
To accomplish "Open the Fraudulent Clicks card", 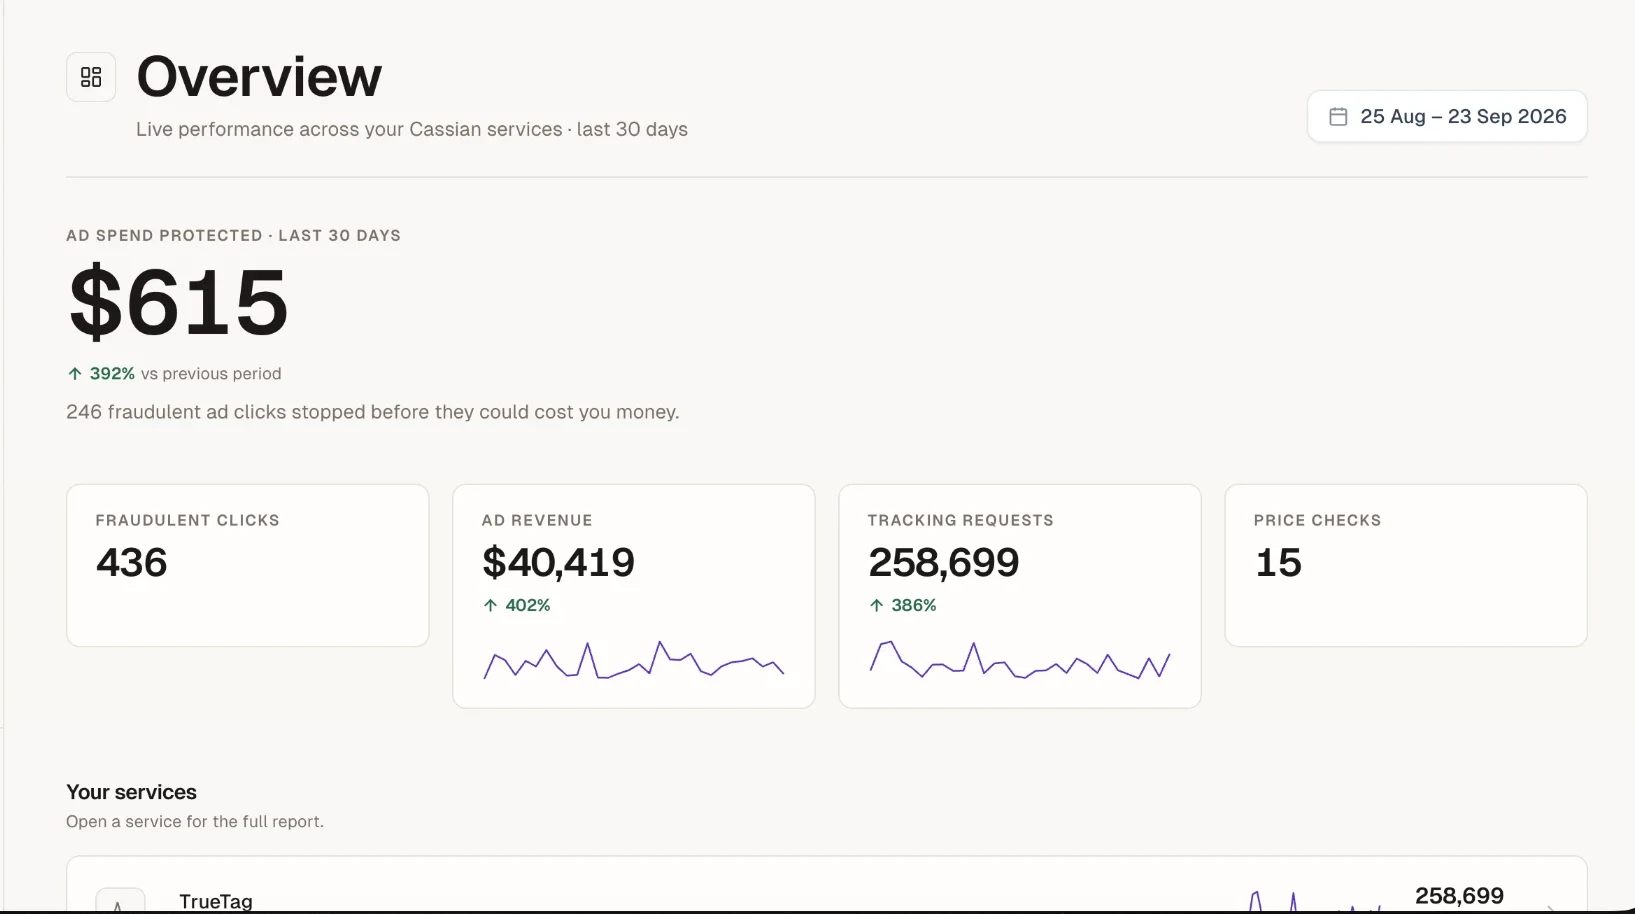I will 248,565.
